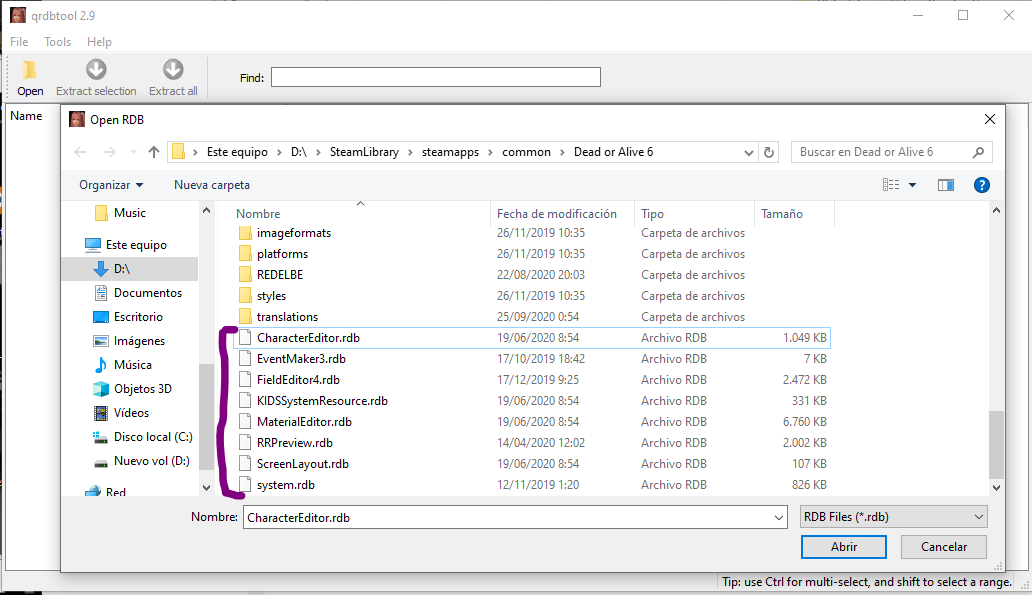The image size is (1032, 595).
Task: Select Music in the sidebar
Action: [x=130, y=213]
